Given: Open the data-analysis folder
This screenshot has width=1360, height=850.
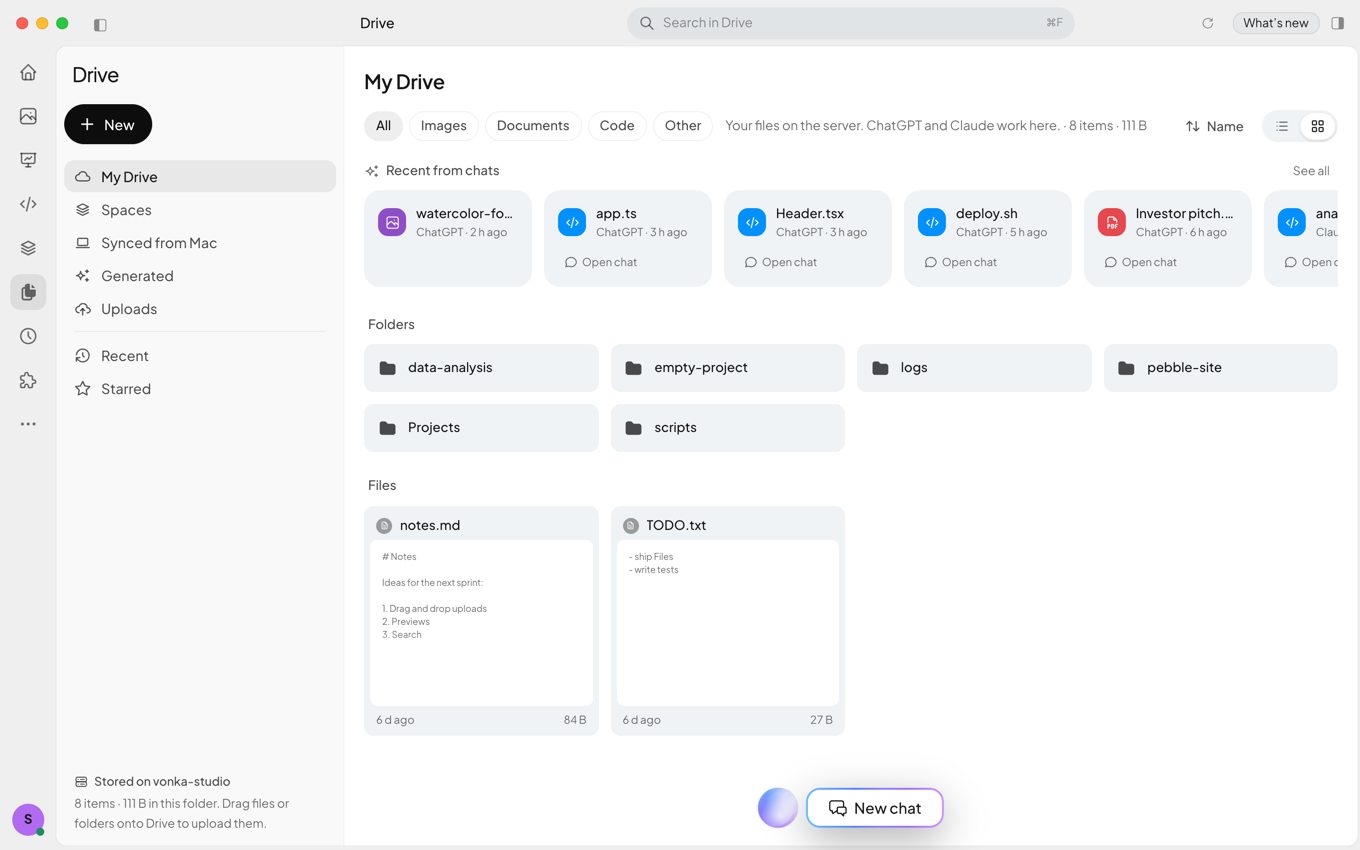Looking at the screenshot, I should point(482,368).
